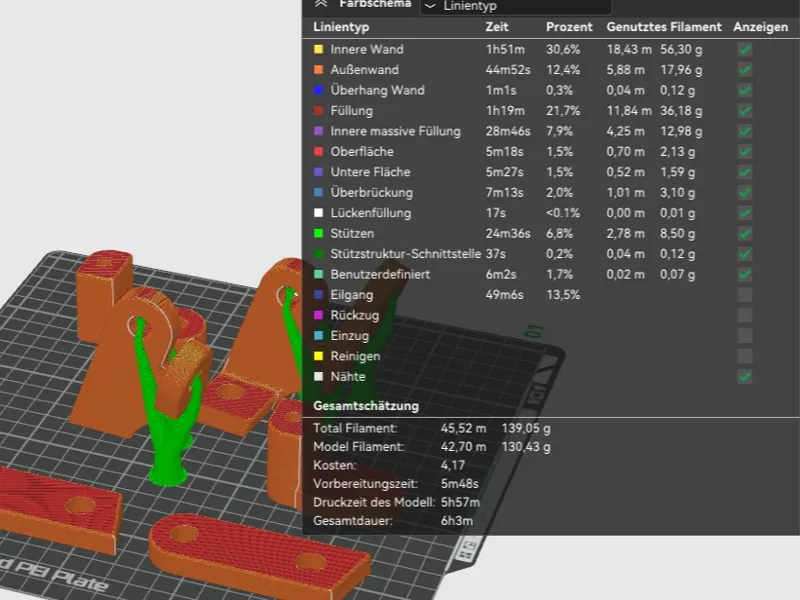Toggle Oberfläche display checkbox
This screenshot has width=800, height=600.
coord(744,152)
